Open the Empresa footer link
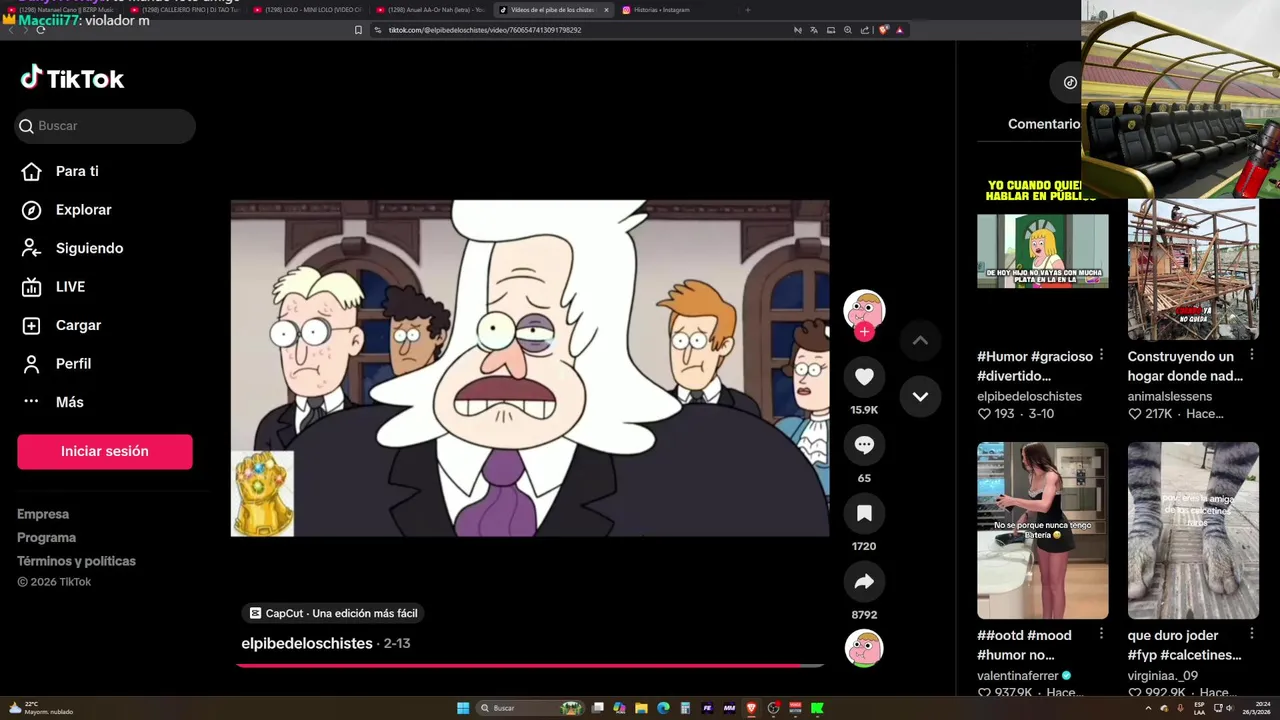Image resolution: width=1280 pixels, height=720 pixels. [x=43, y=514]
